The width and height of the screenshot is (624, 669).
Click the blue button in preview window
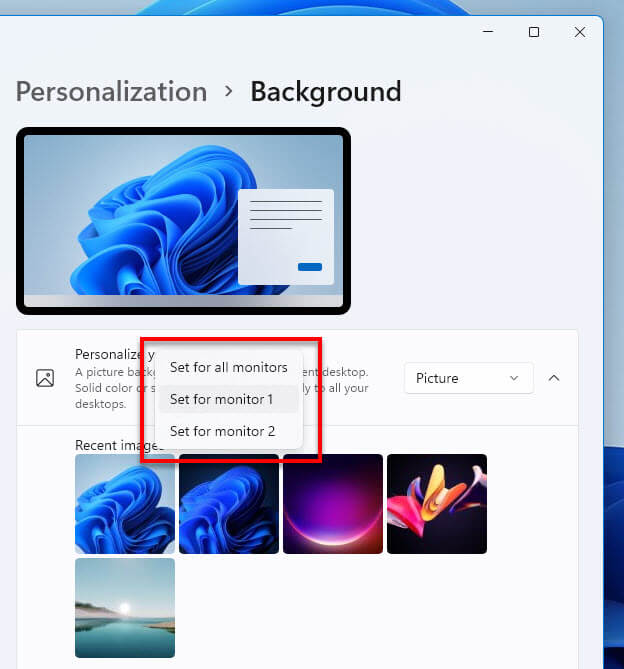coord(310,267)
